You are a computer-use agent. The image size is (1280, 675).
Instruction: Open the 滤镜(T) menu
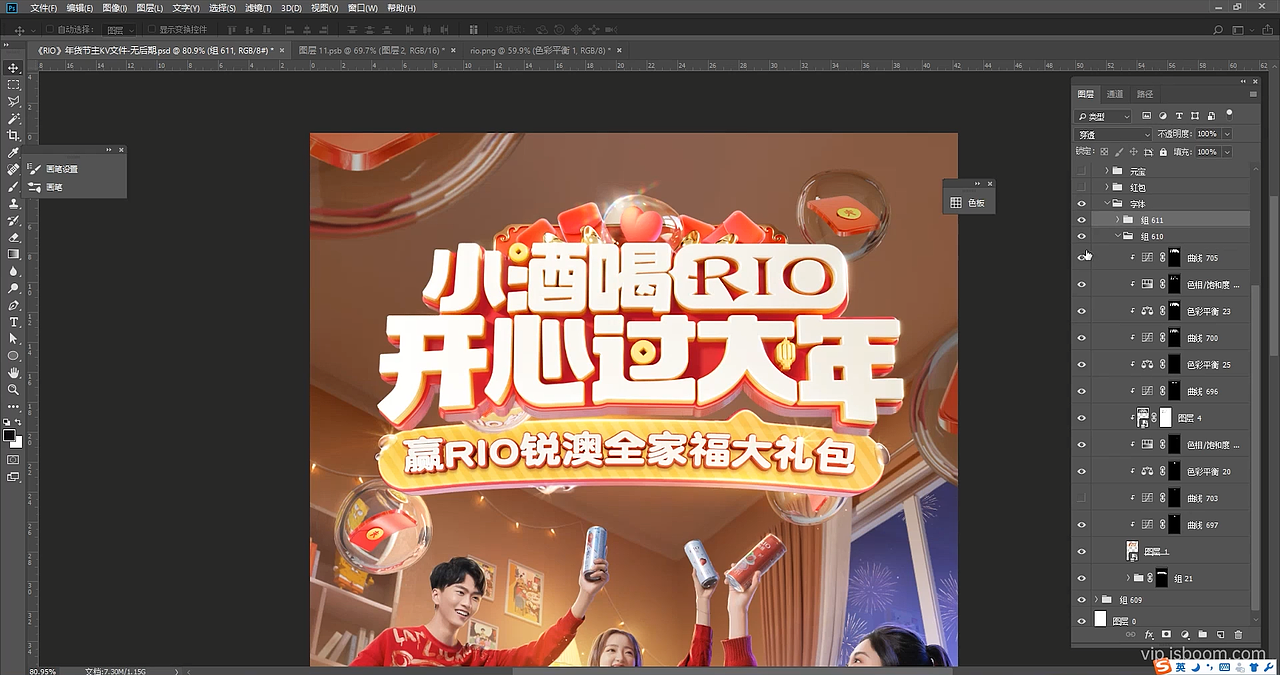point(257,8)
